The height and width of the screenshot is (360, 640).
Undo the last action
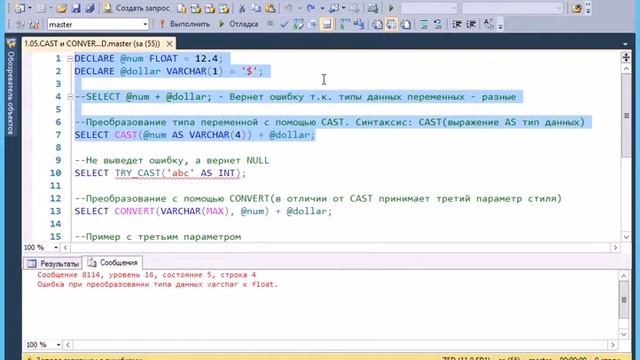pos(289,8)
